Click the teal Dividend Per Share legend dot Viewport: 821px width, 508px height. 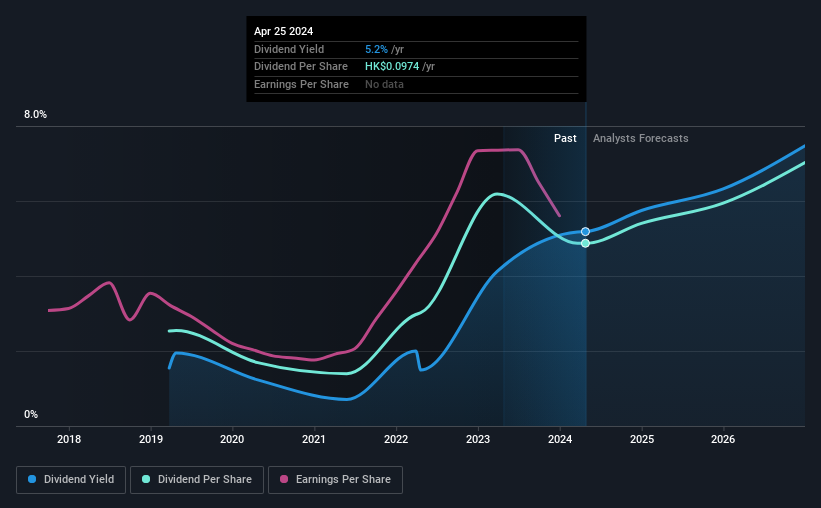pos(146,479)
